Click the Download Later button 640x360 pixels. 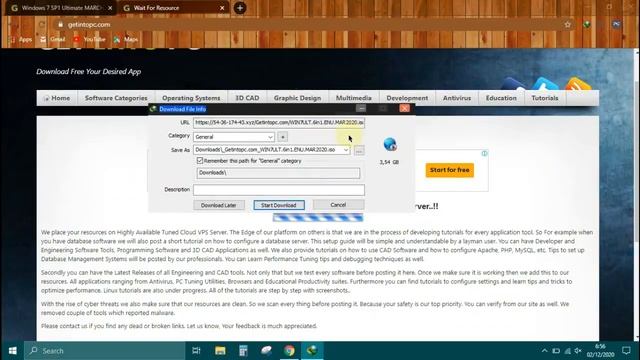coord(219,205)
